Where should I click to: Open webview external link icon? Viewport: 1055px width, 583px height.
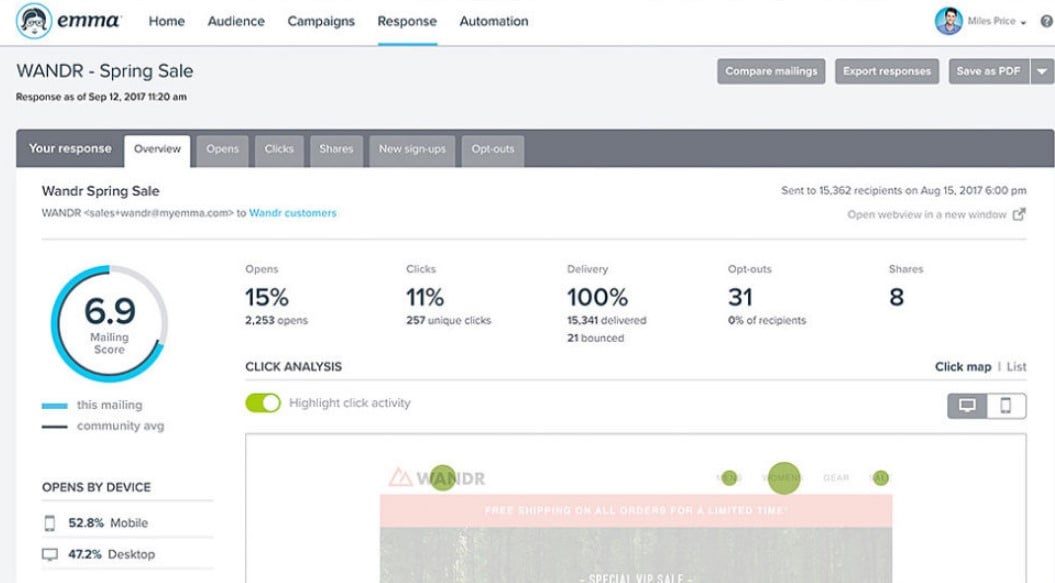point(1019,214)
